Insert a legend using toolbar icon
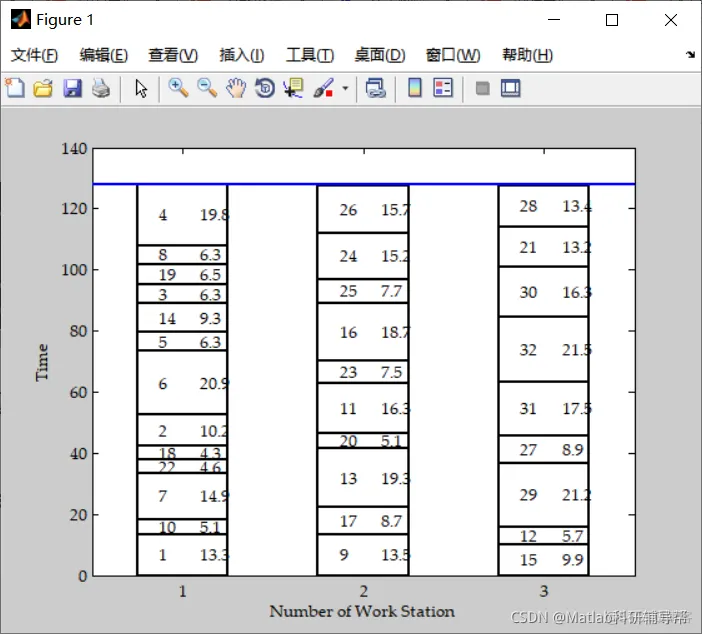This screenshot has width=702, height=634. pyautogui.click(x=443, y=88)
